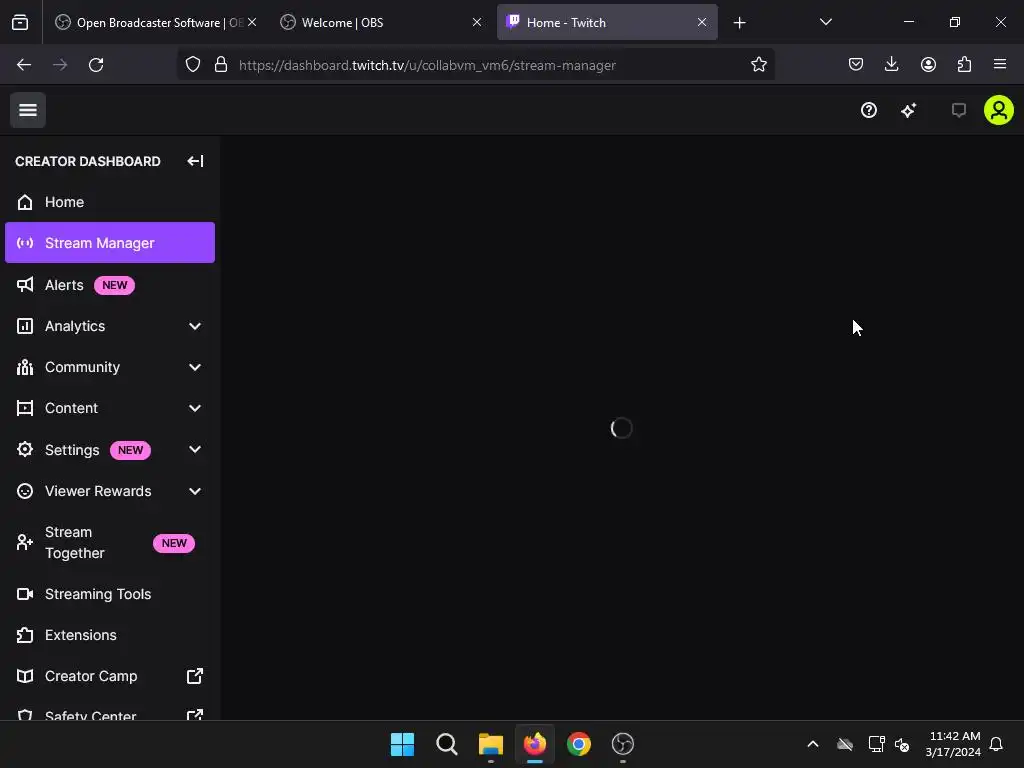Image resolution: width=1024 pixels, height=768 pixels.
Task: Click the muted volume tray icon
Action: pyautogui.click(x=902, y=744)
